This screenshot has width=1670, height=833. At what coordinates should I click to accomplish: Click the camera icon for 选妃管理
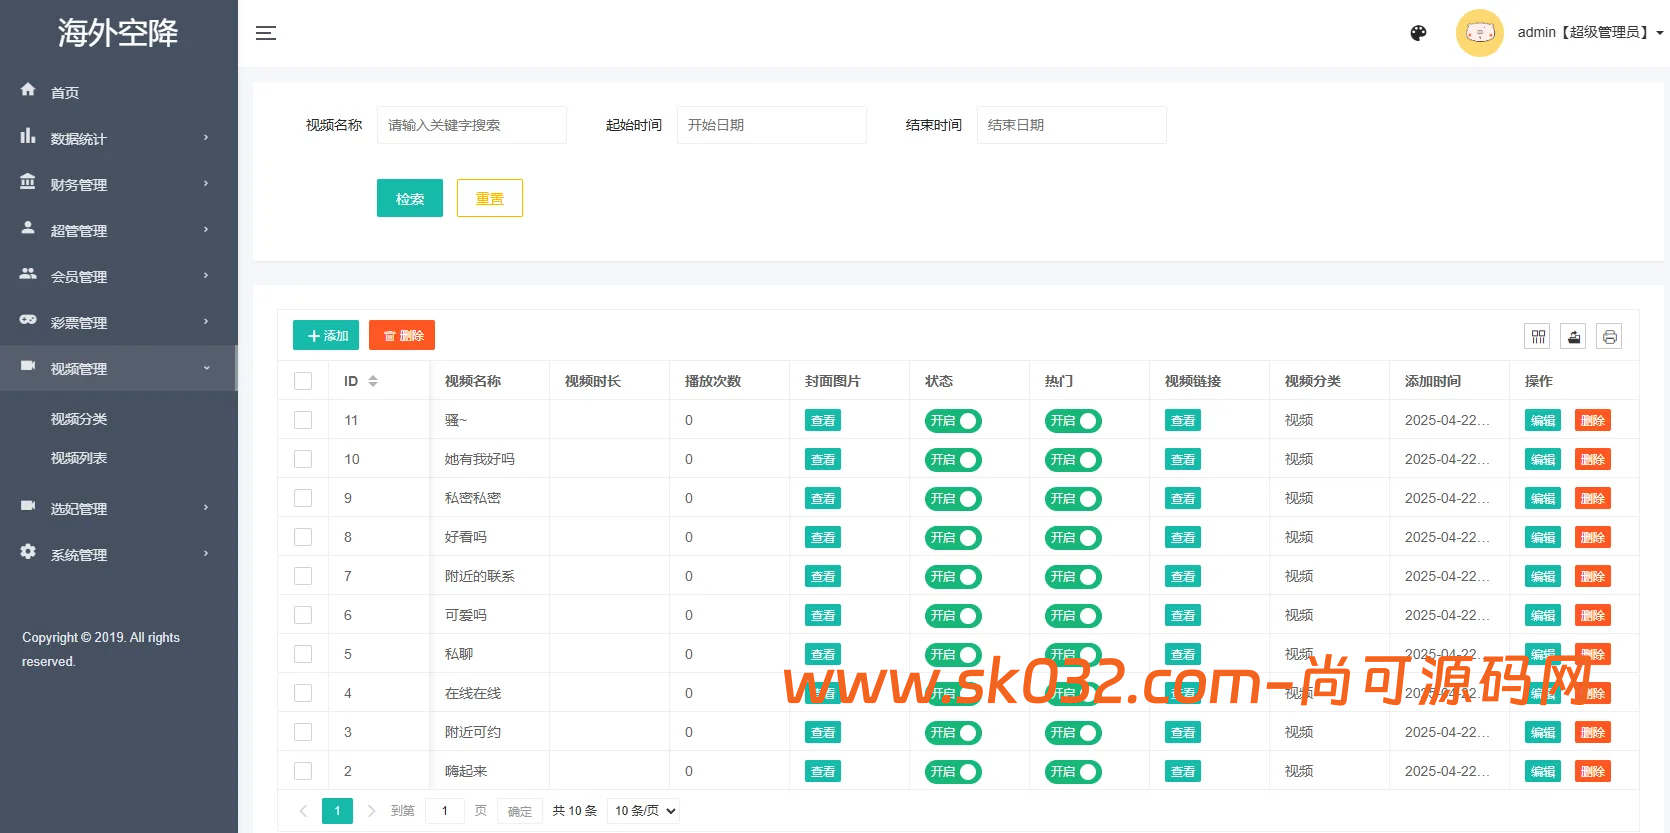point(28,506)
